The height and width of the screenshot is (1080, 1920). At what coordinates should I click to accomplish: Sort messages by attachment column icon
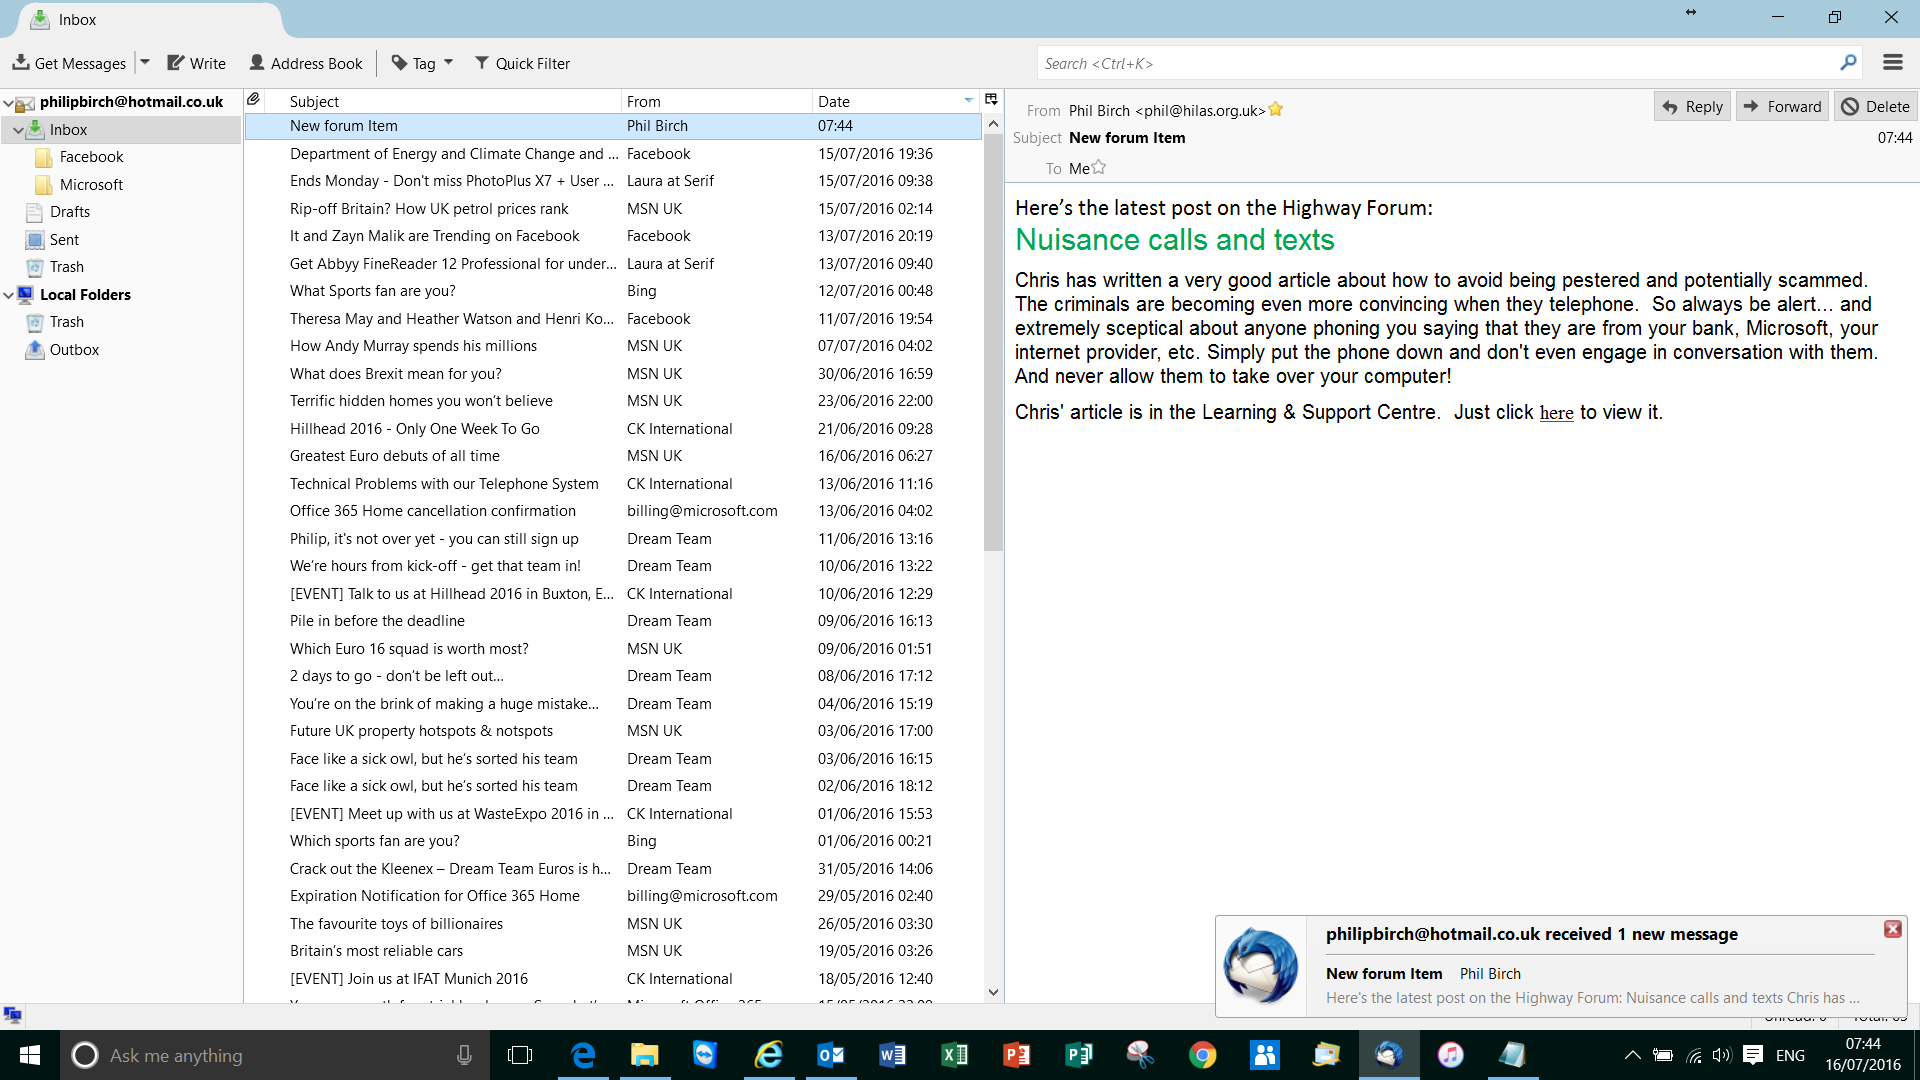pos(254,100)
